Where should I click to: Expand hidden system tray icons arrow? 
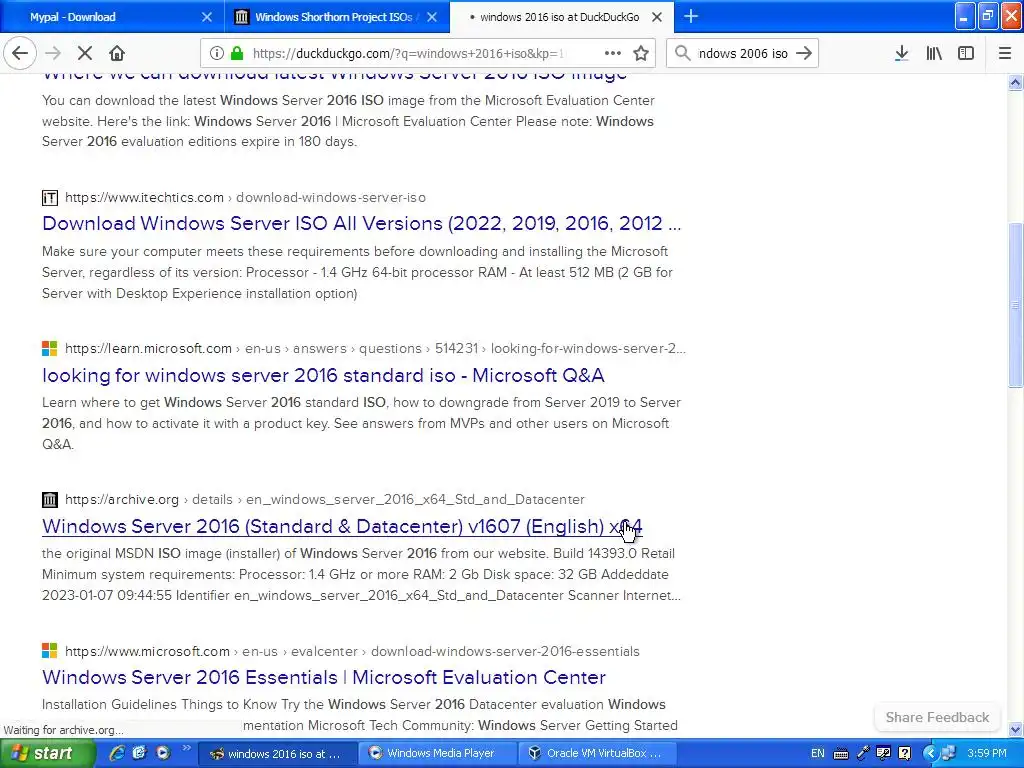point(930,754)
